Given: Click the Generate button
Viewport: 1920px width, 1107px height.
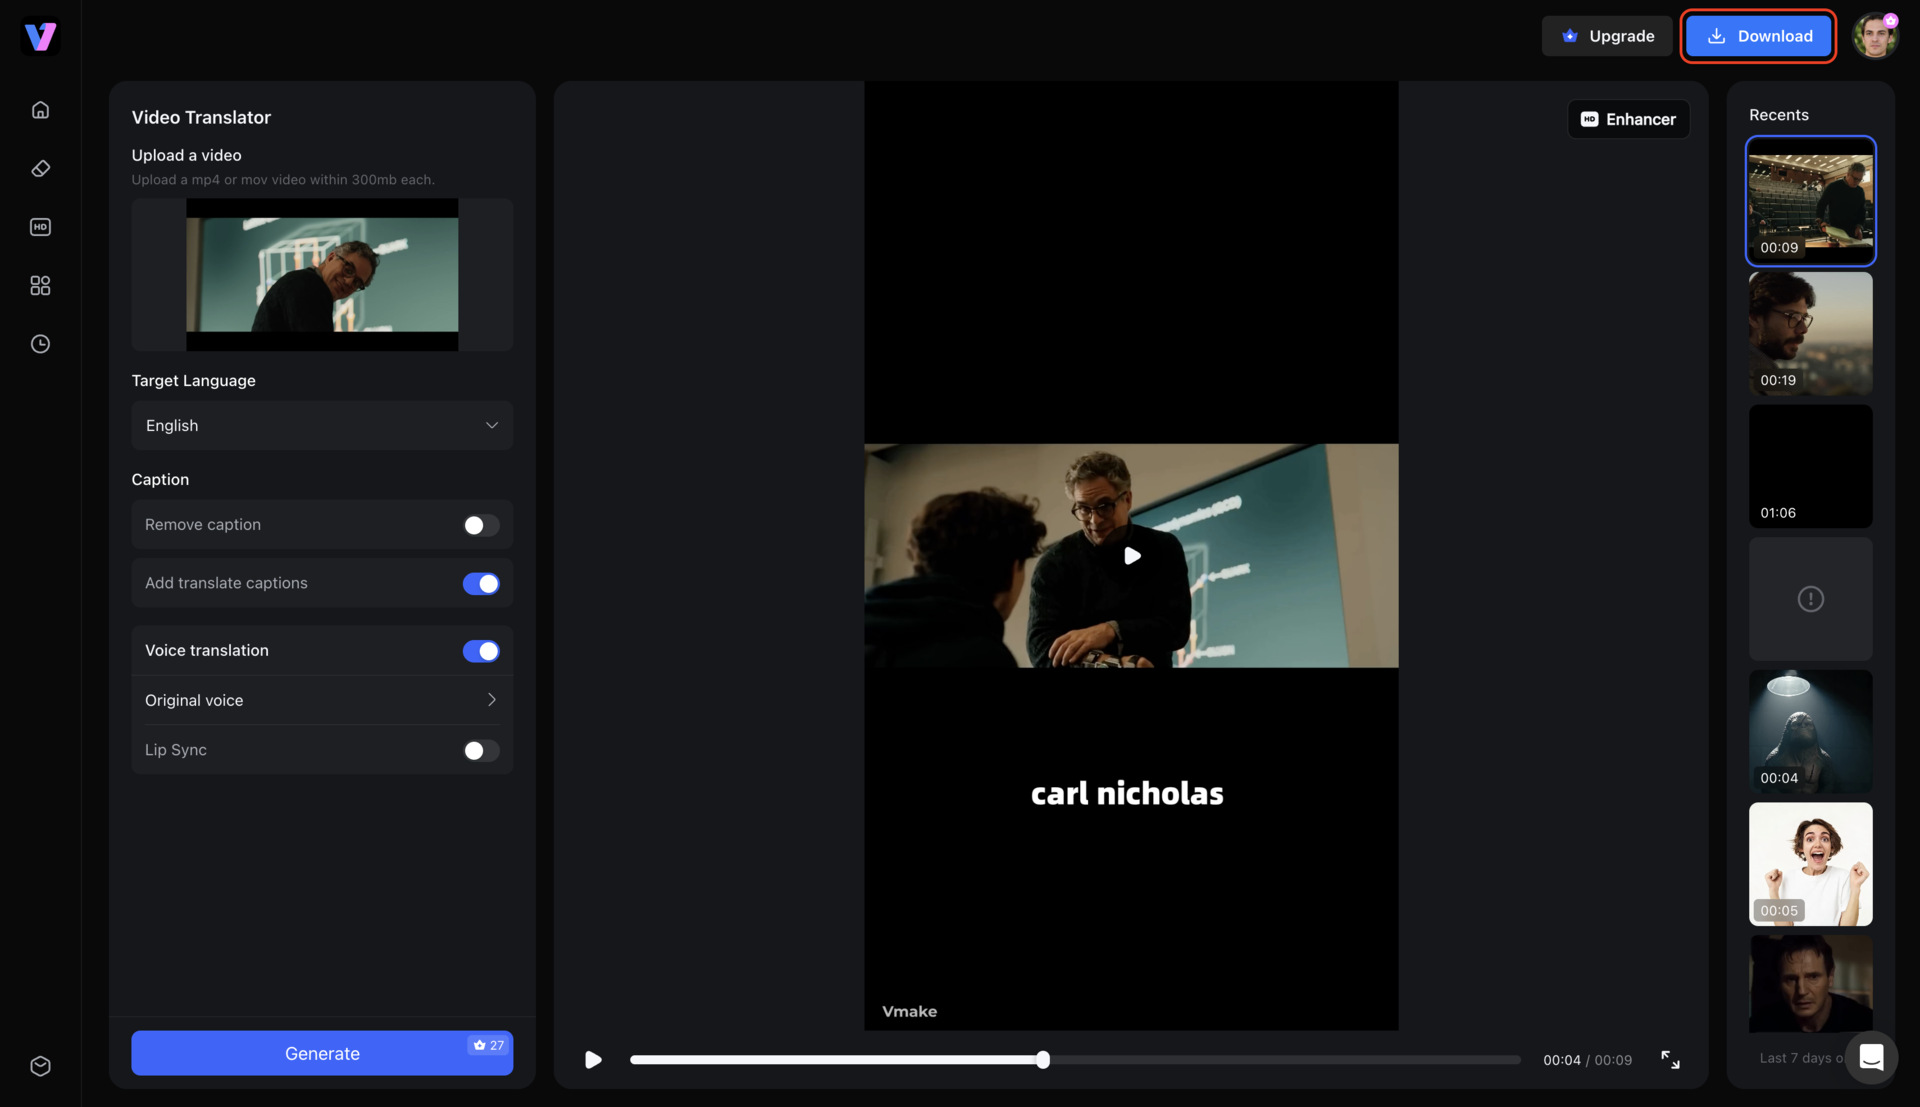Looking at the screenshot, I should (x=322, y=1053).
